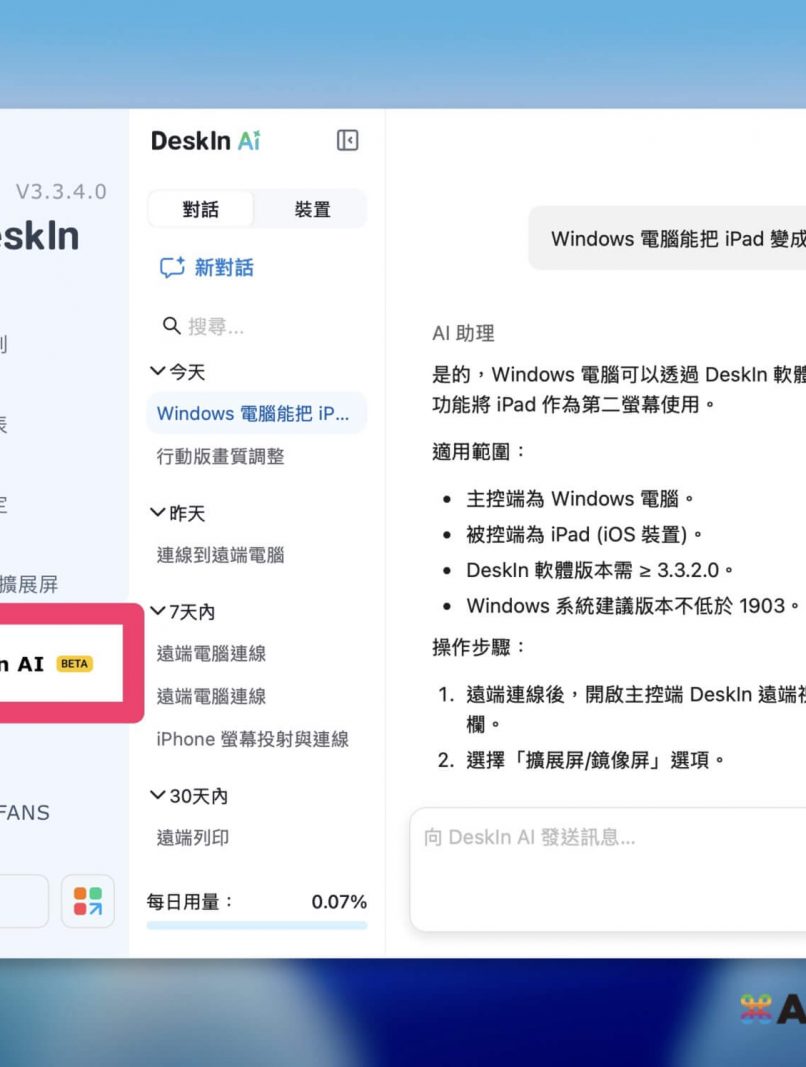This screenshot has height=1067, width=806.
Task: Open the 遠端列印 conversation
Action: [x=193, y=838]
